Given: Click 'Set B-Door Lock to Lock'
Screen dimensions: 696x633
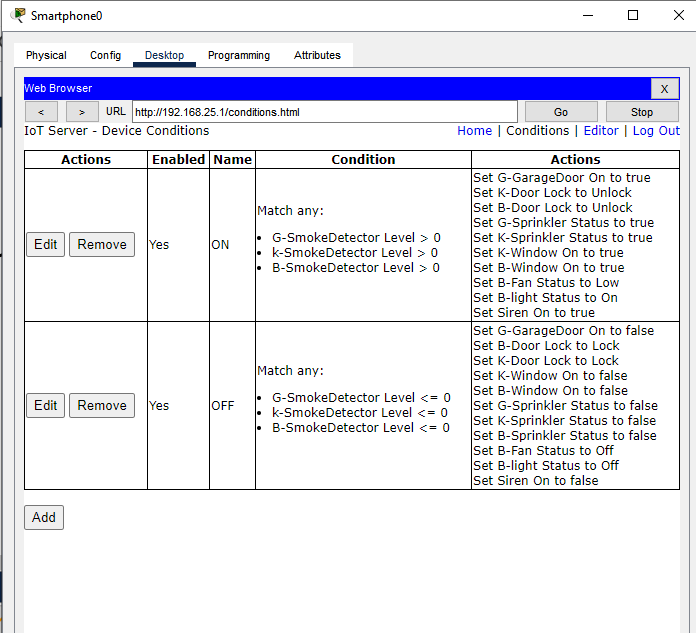Looking at the screenshot, I should pos(546,346).
